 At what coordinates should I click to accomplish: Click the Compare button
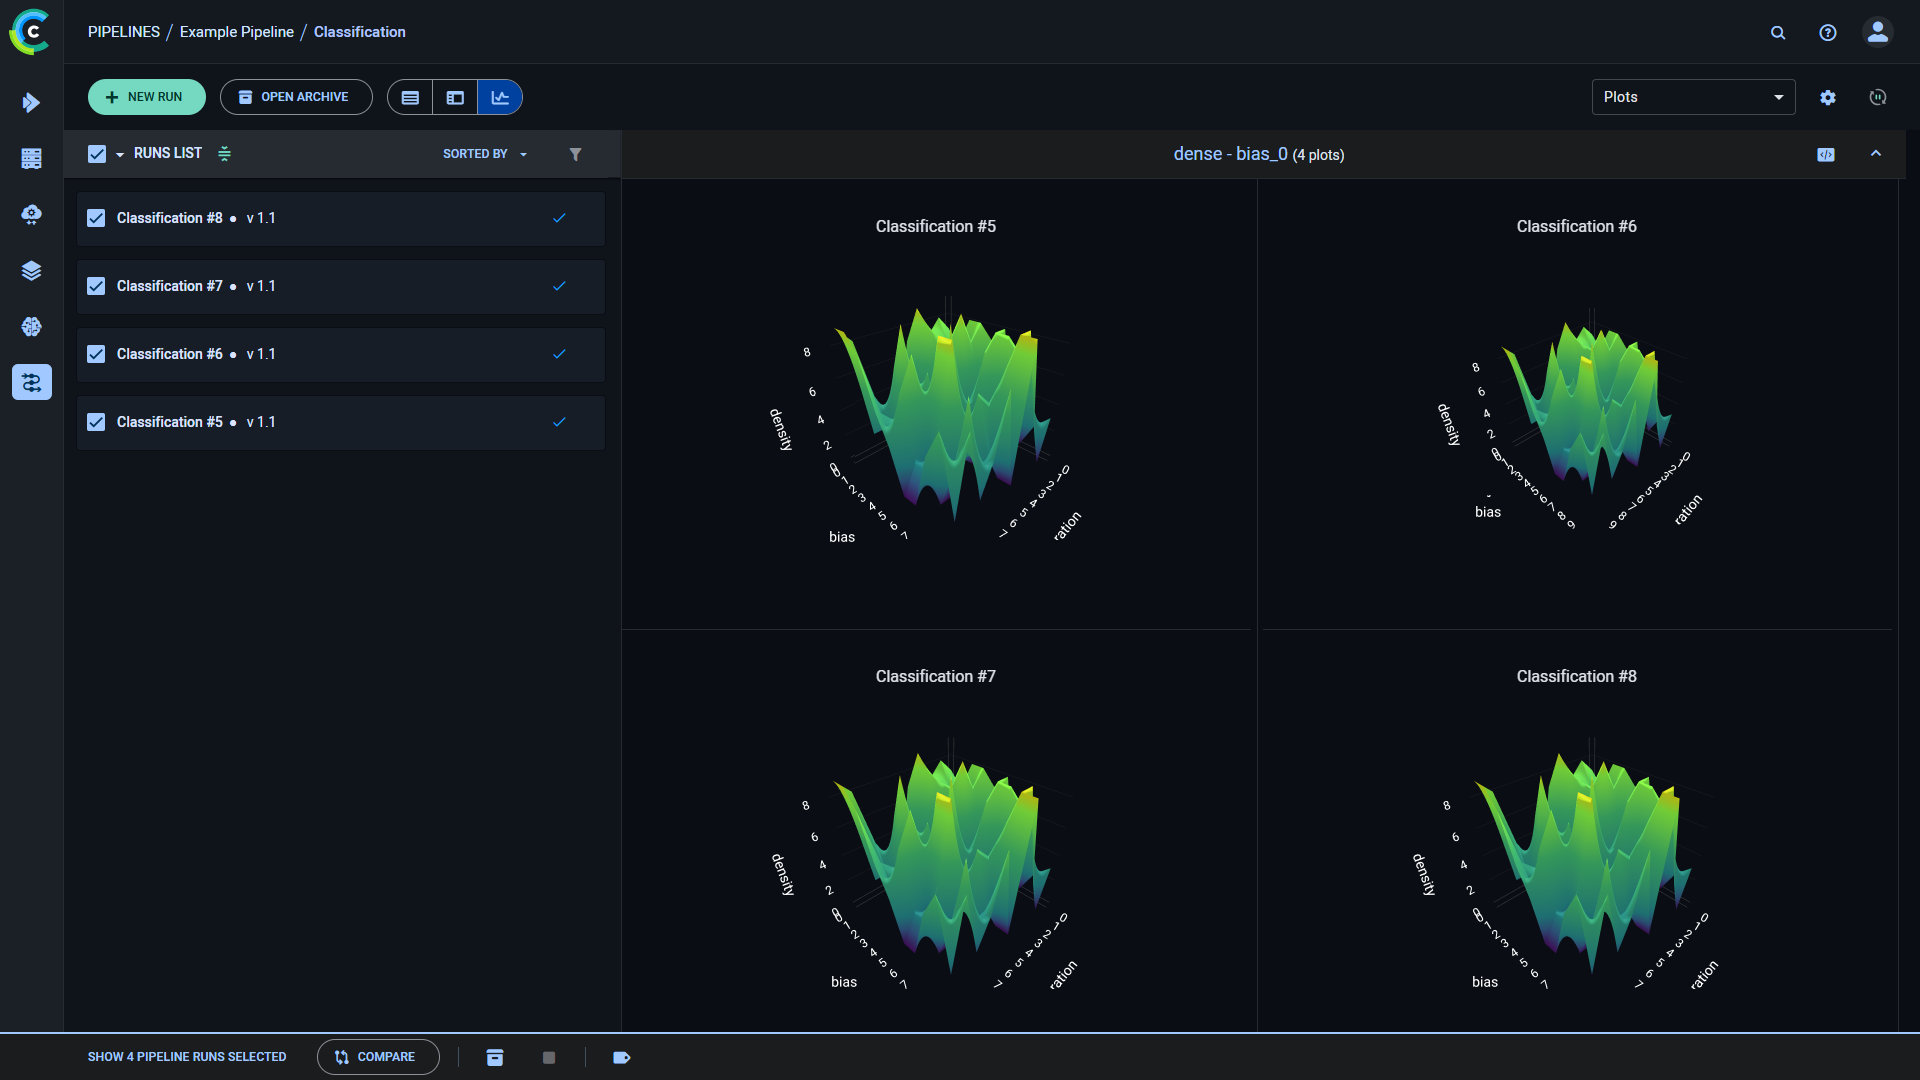[377, 1057]
